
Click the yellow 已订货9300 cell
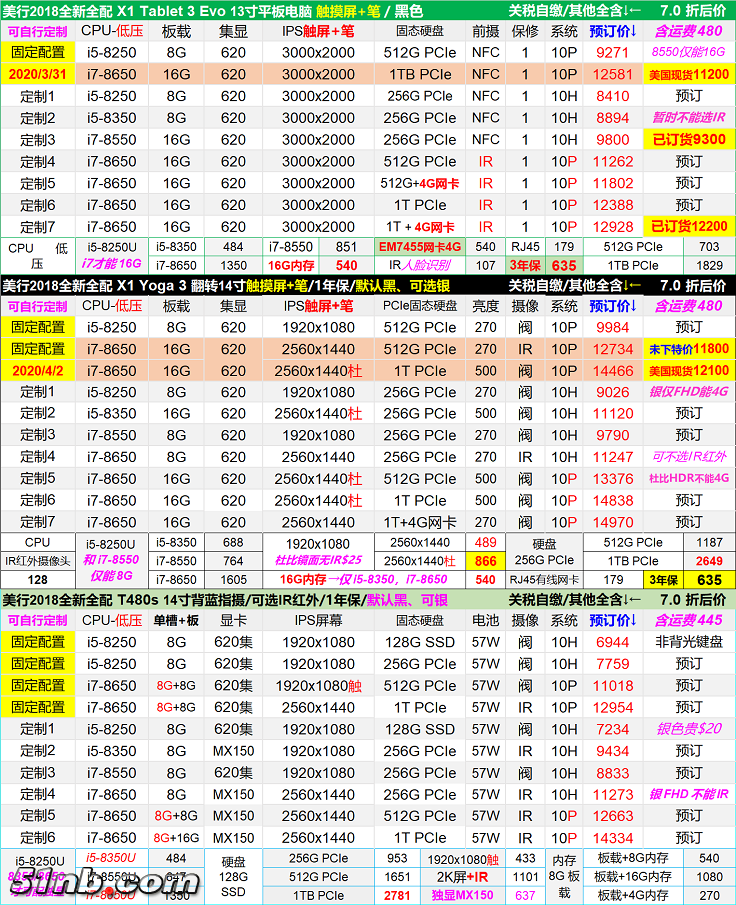point(689,140)
